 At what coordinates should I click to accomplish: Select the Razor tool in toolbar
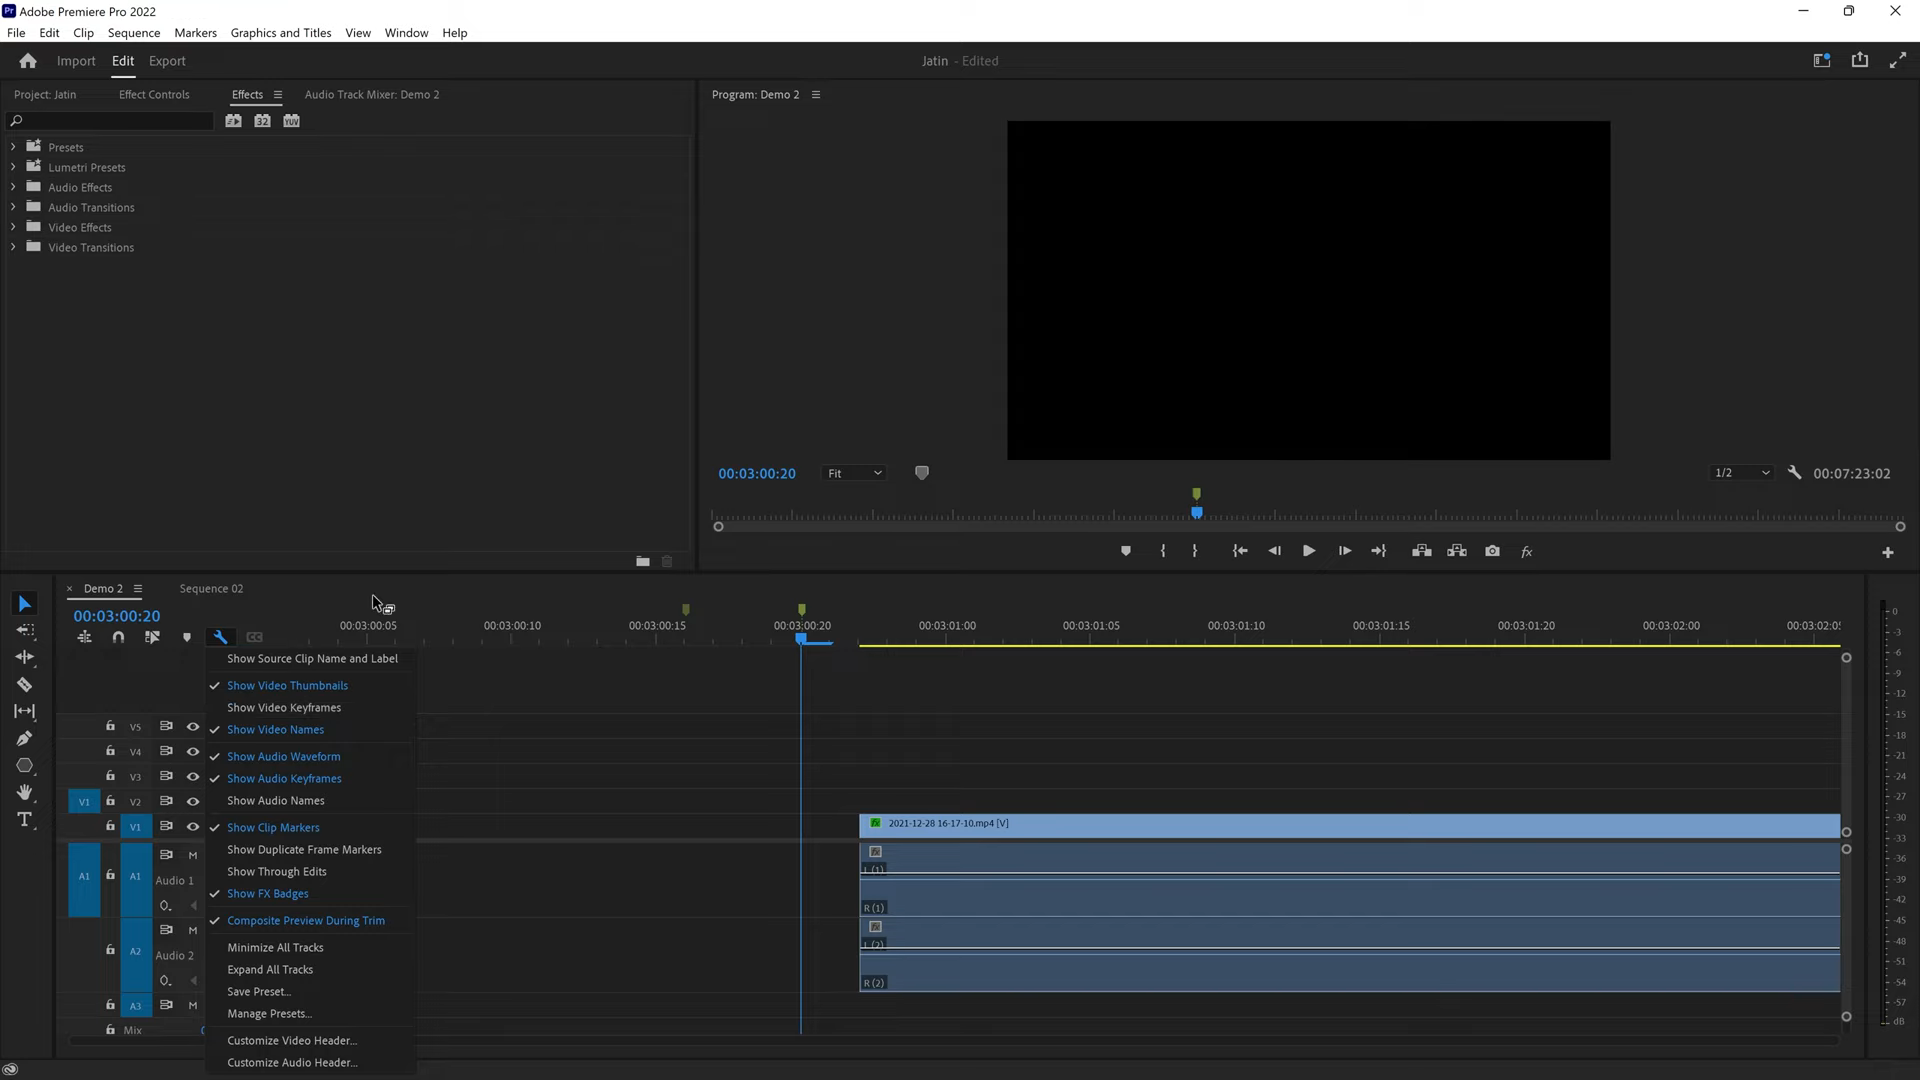coord(25,683)
